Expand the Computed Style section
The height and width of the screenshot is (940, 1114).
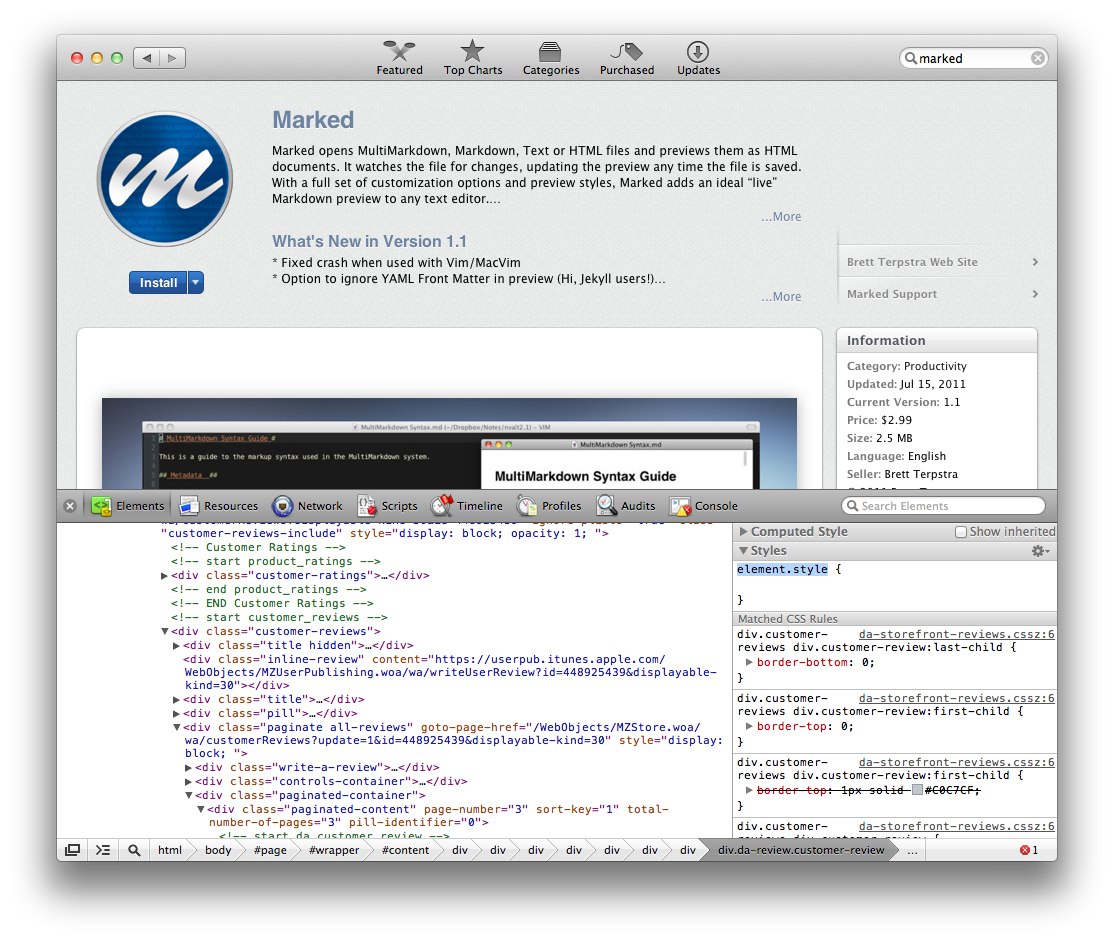point(744,532)
